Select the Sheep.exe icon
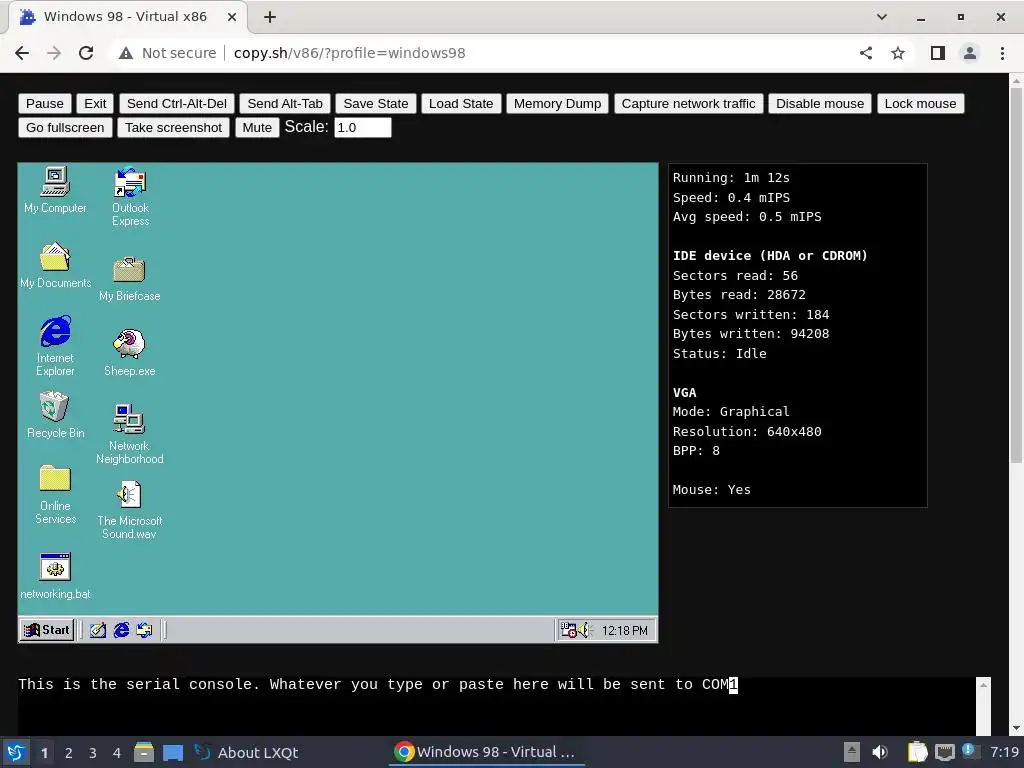This screenshot has width=1024, height=768. [x=129, y=353]
